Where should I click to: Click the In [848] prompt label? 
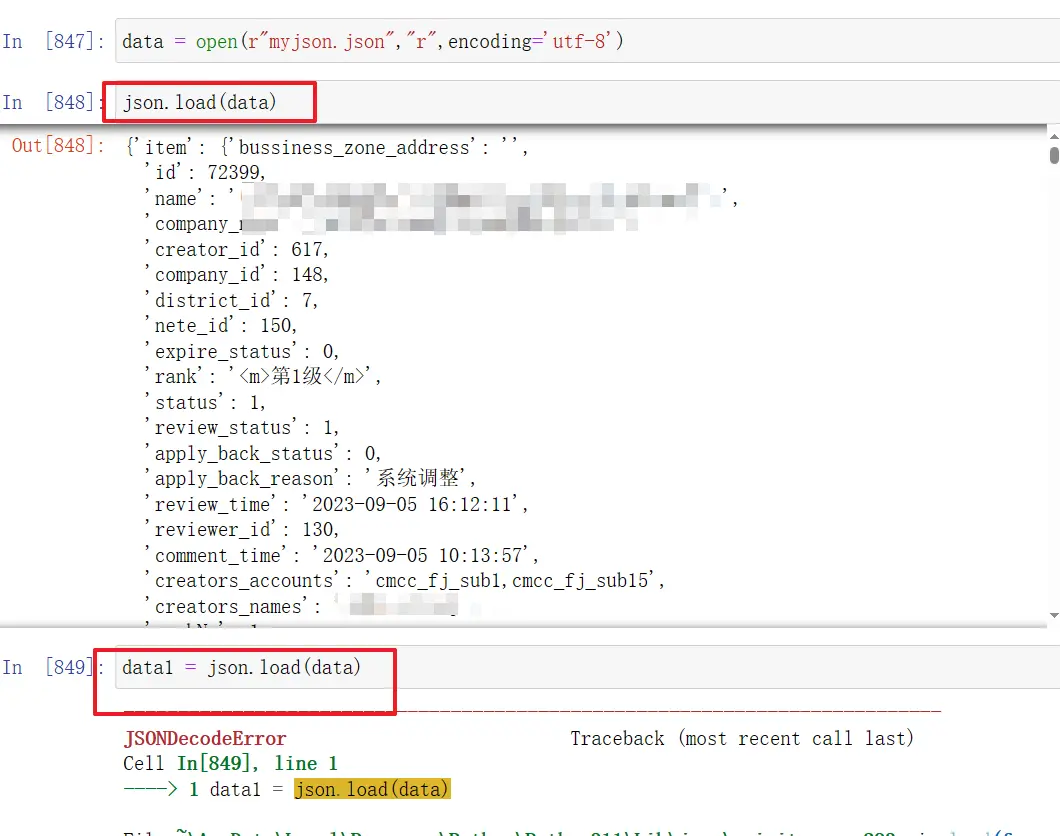[53, 102]
